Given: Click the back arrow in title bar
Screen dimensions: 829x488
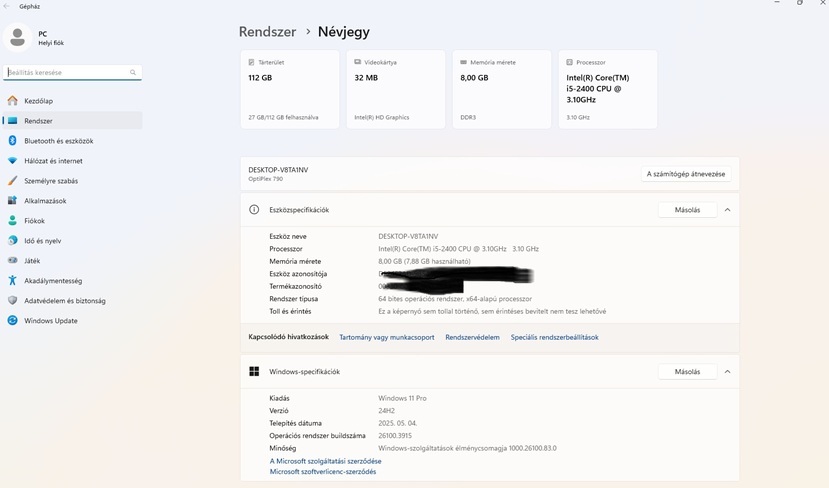Looking at the screenshot, I should coord(6,6).
